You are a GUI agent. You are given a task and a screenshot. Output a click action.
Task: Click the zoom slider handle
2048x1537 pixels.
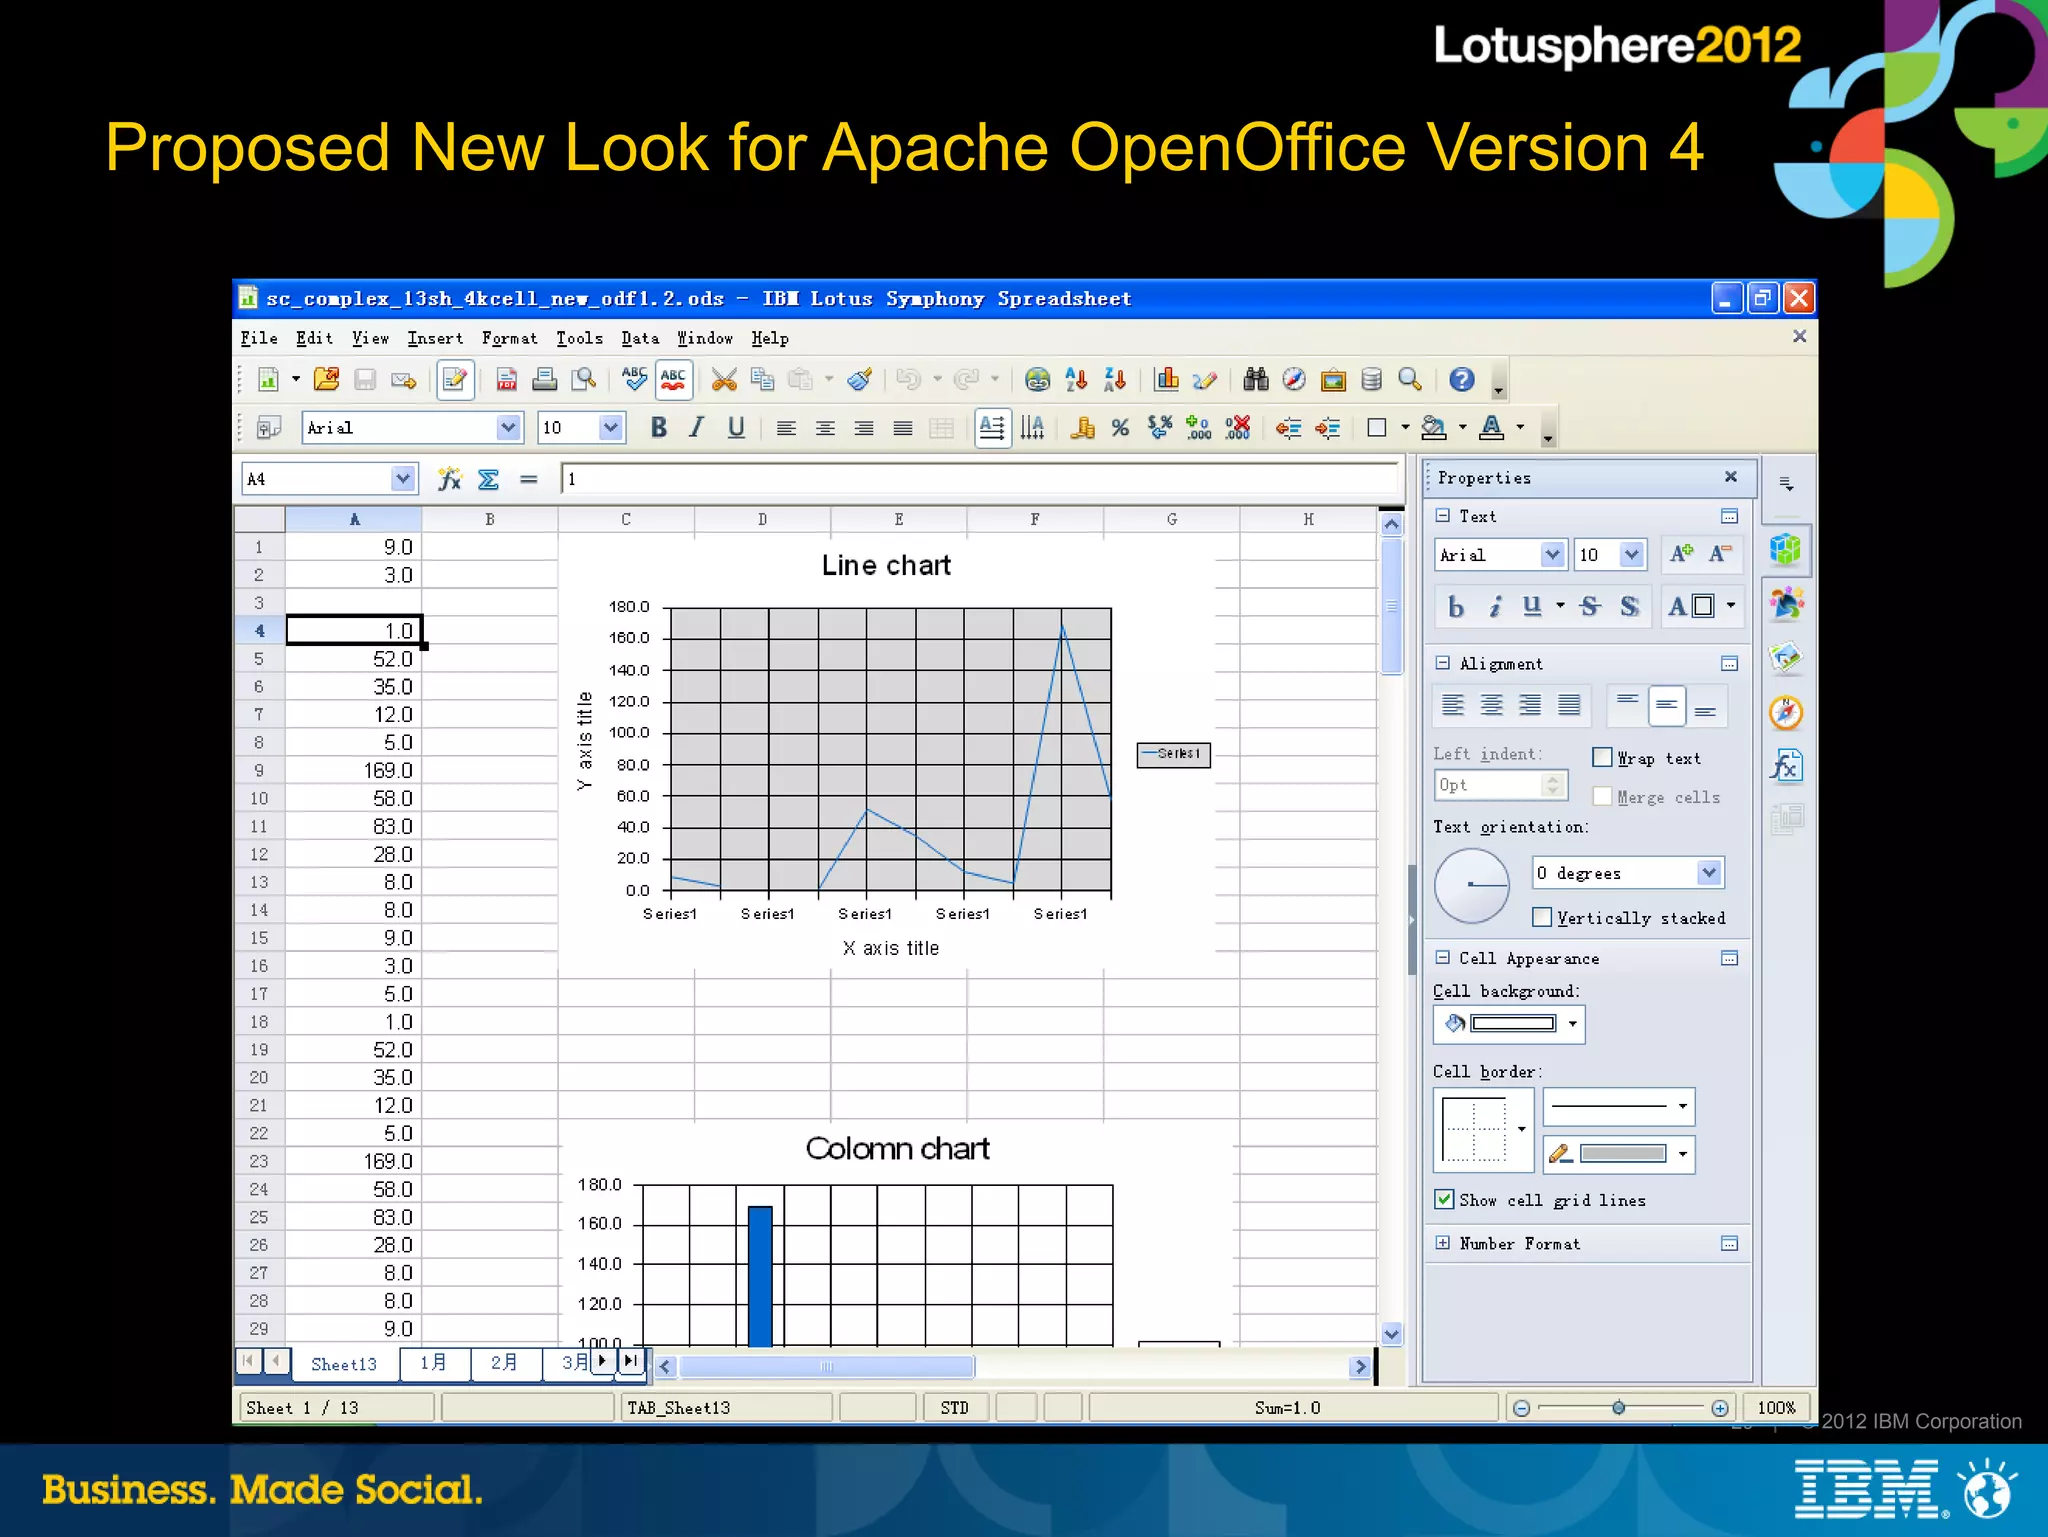[x=1618, y=1408]
